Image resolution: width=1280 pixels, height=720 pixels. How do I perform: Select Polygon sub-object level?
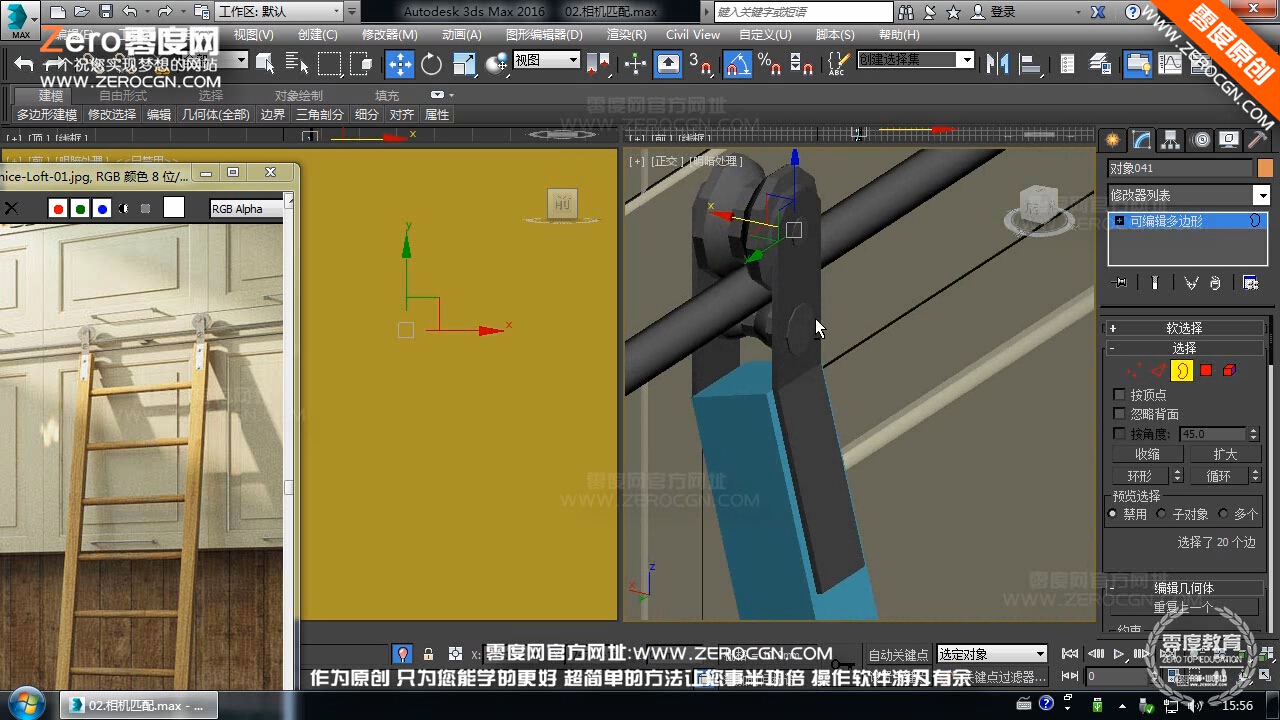tap(1206, 371)
